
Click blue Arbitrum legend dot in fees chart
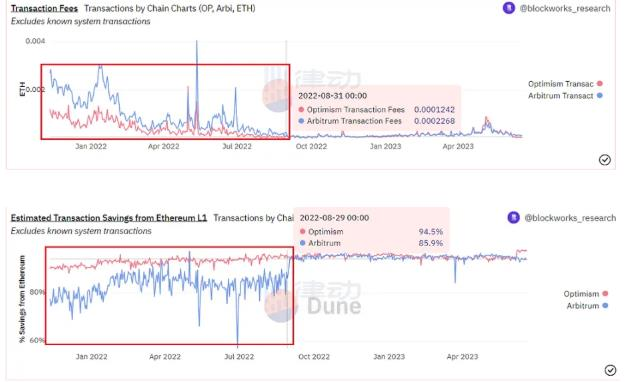pyautogui.click(x=600, y=96)
